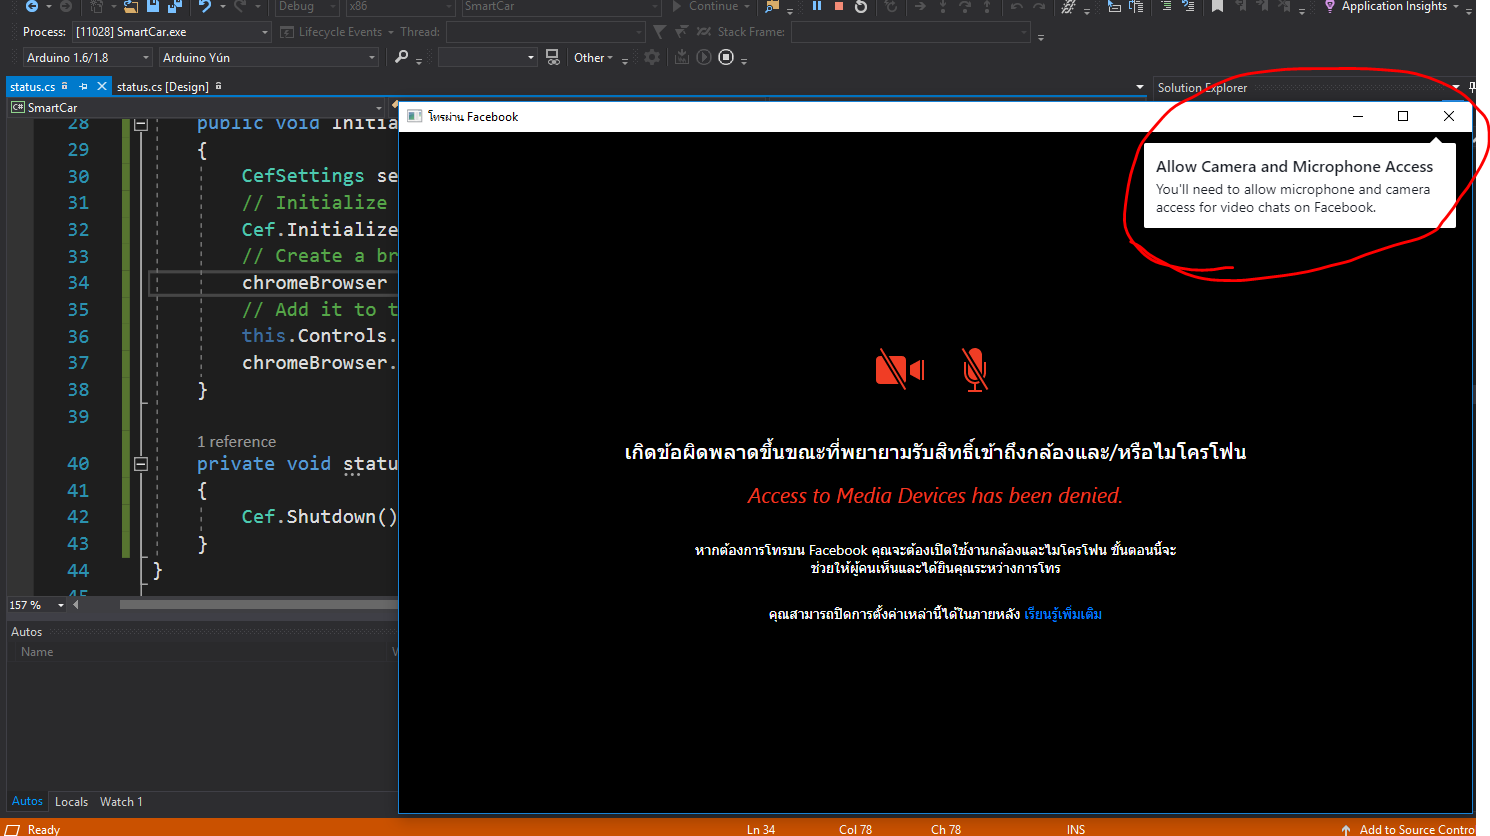Click 'Ln 34' in the status bar

point(761,829)
